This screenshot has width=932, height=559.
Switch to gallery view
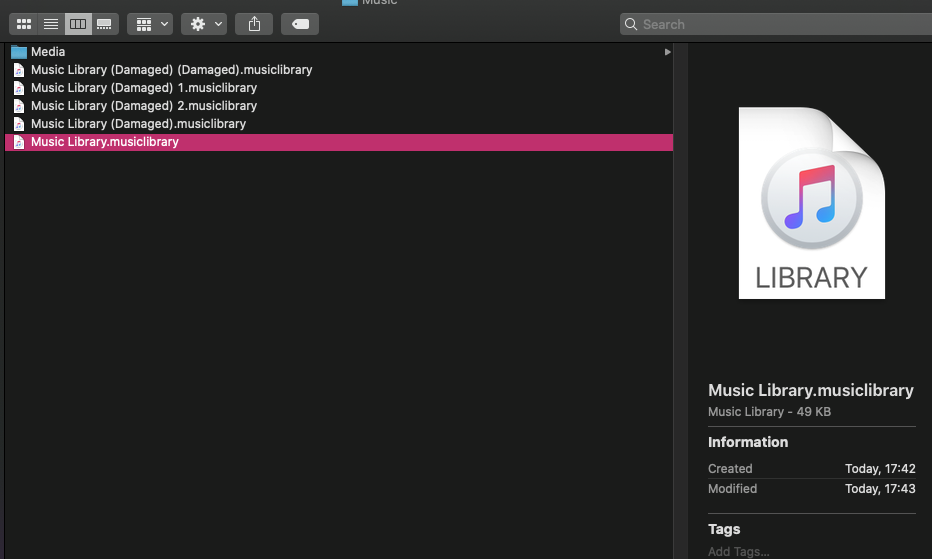point(105,24)
